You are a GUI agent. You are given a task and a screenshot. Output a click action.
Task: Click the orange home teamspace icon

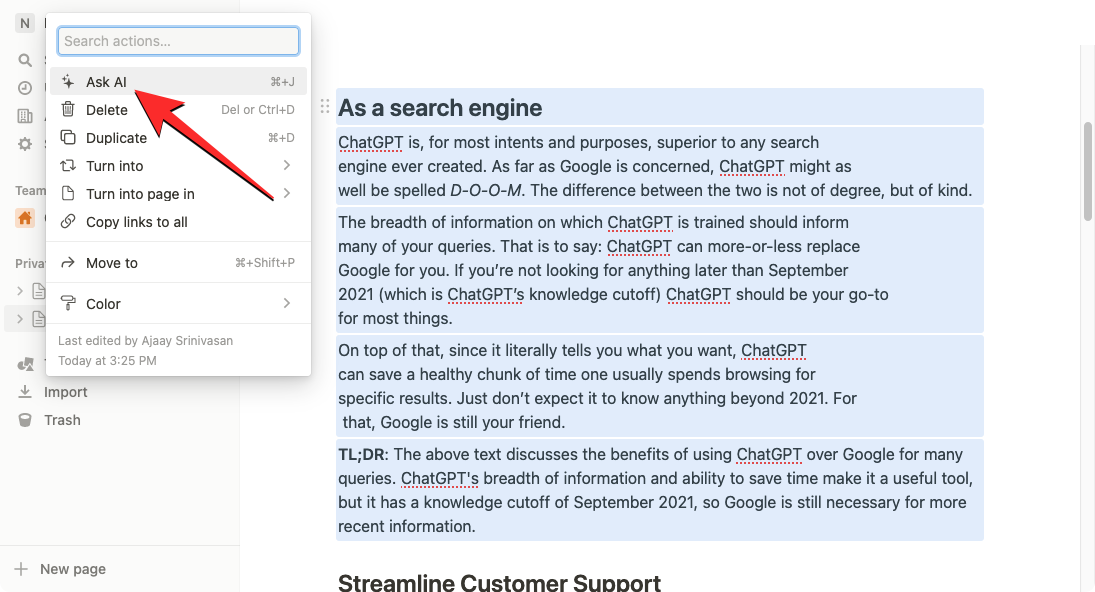click(x=25, y=218)
